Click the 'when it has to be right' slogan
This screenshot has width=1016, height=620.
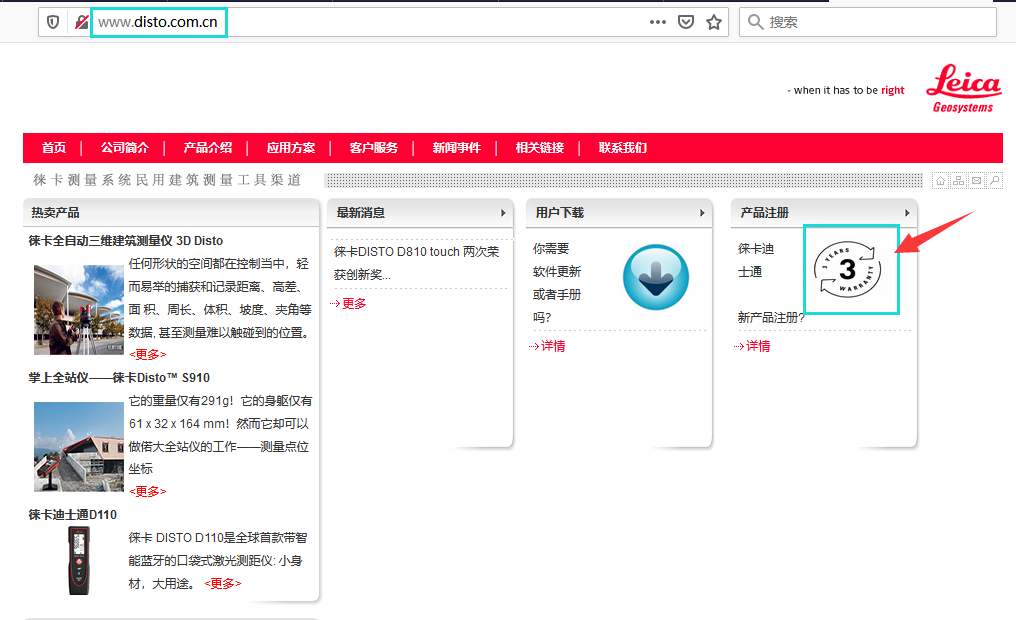[x=846, y=90]
